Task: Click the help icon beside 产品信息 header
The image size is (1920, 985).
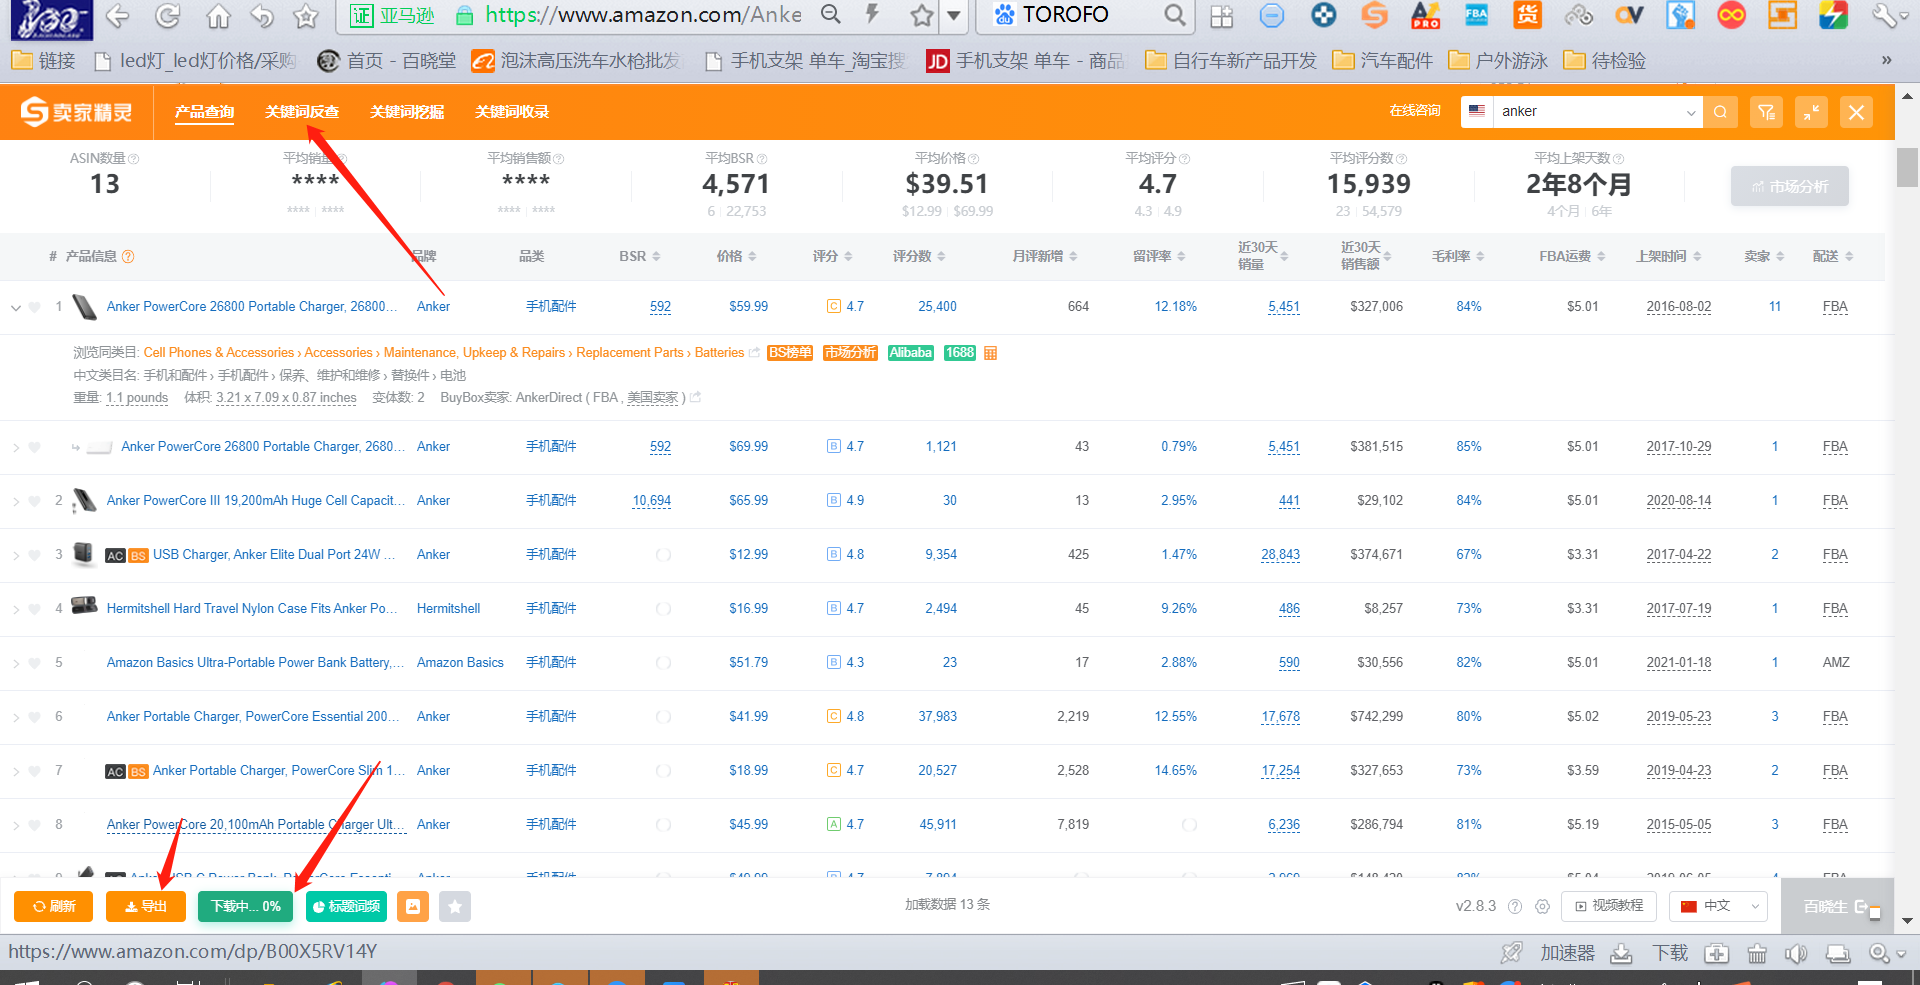Action: pyautogui.click(x=128, y=257)
